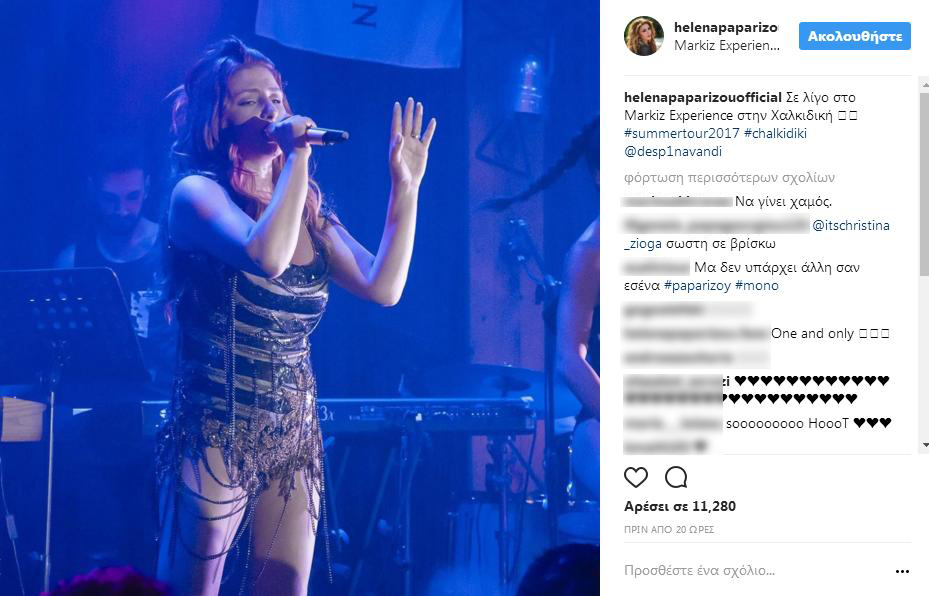Click the scrollbar down arrow in comments
Screen dimensions: 929x596
click(x=925, y=445)
